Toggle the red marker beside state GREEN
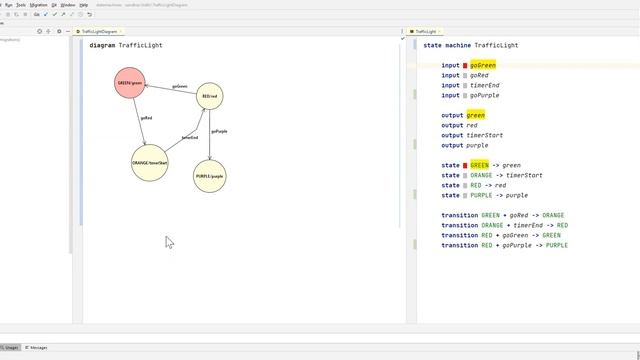 coord(465,165)
